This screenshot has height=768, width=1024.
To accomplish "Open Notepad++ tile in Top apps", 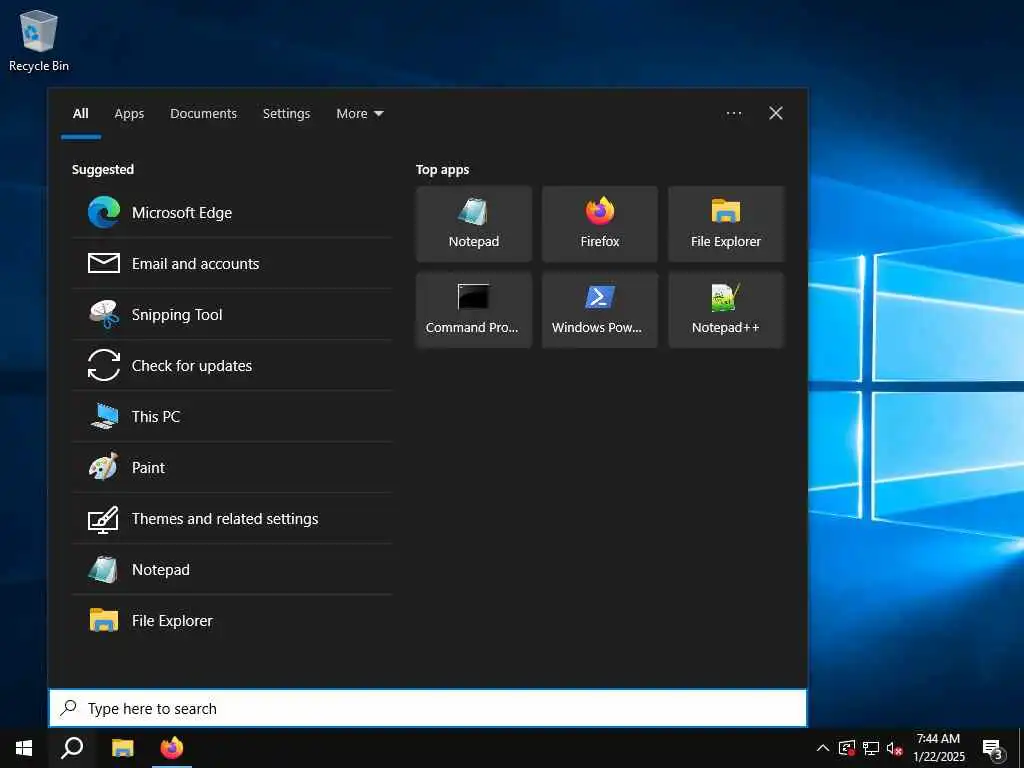I will tap(726, 310).
